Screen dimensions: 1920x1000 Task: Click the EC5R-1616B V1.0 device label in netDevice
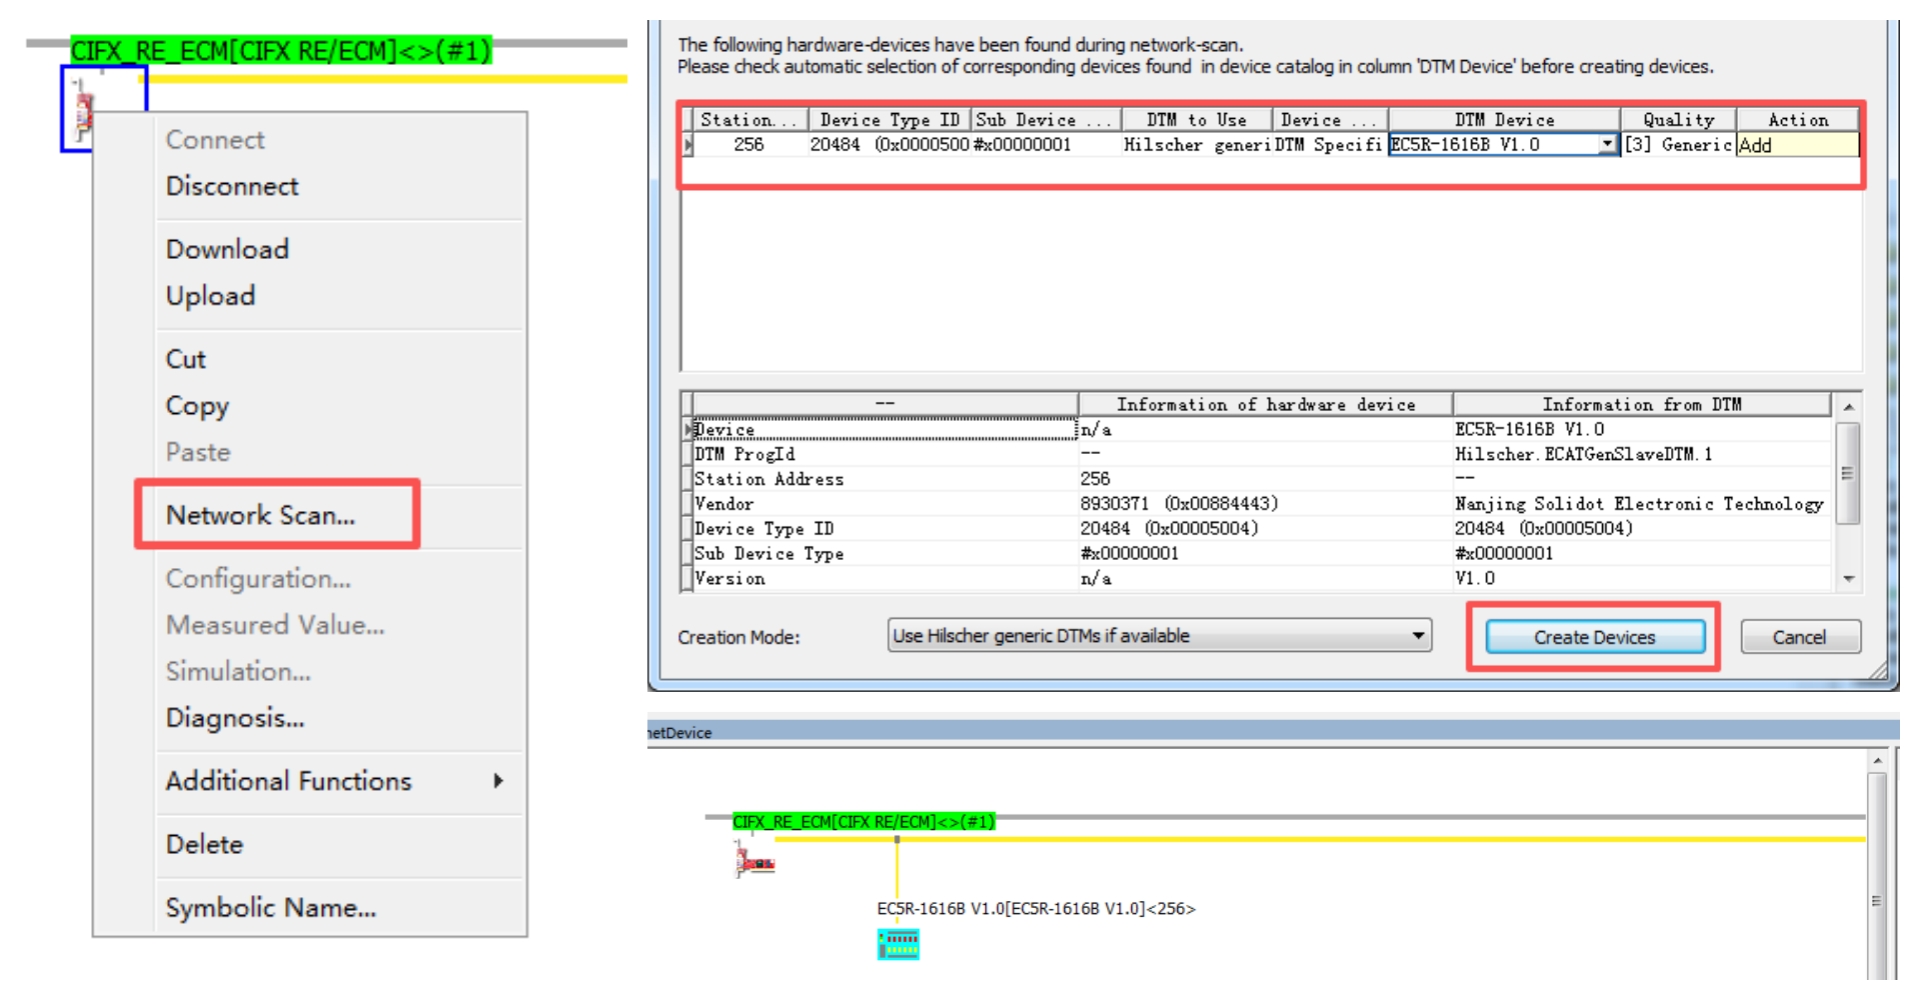[1036, 909]
